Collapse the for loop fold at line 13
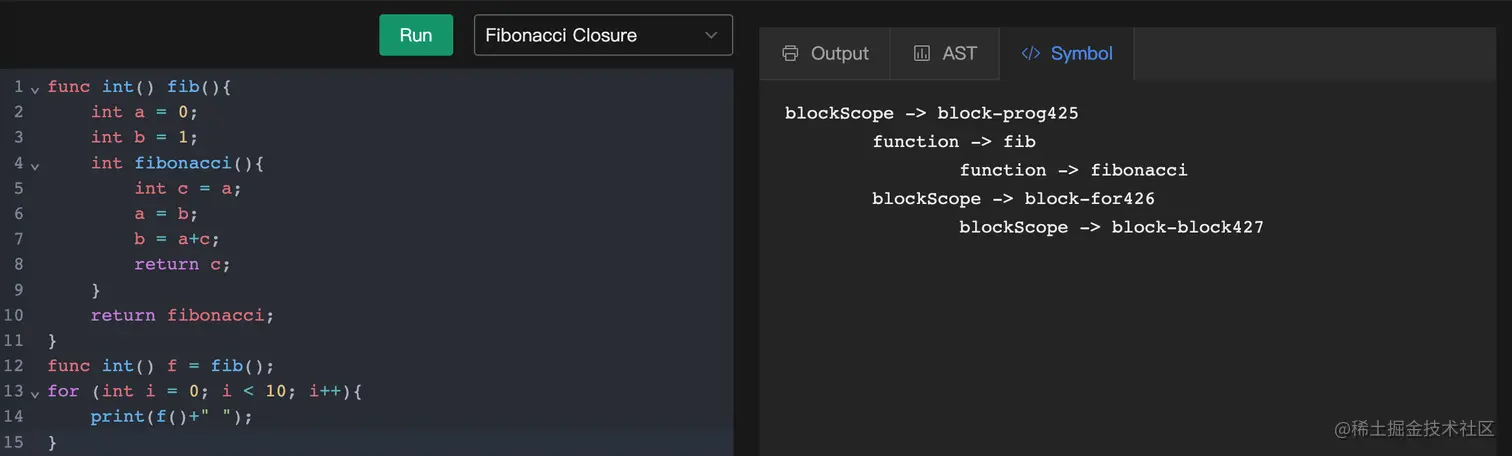 (35, 393)
